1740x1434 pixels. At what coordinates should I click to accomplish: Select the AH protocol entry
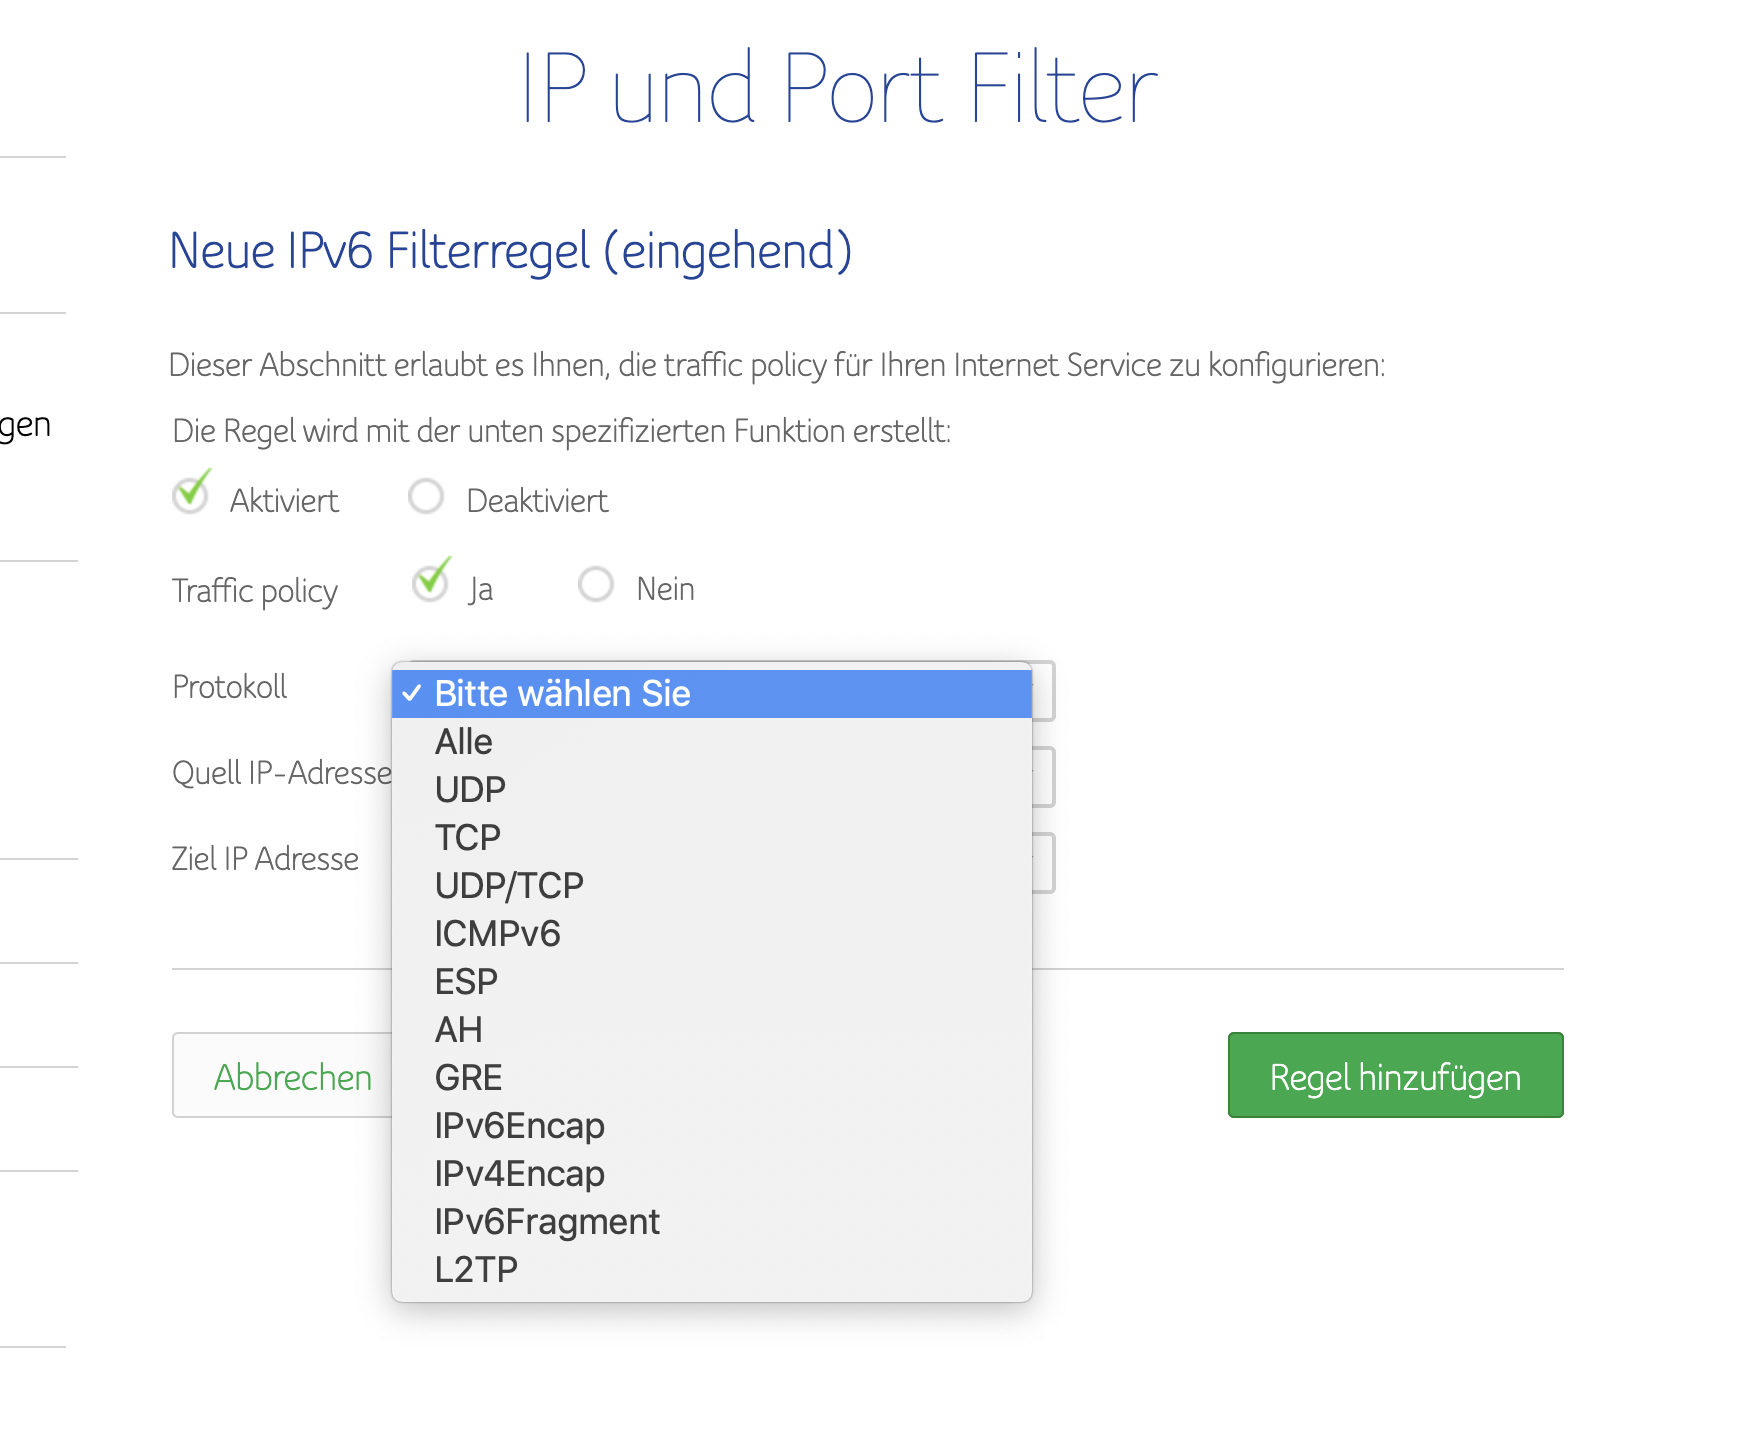712,1030
